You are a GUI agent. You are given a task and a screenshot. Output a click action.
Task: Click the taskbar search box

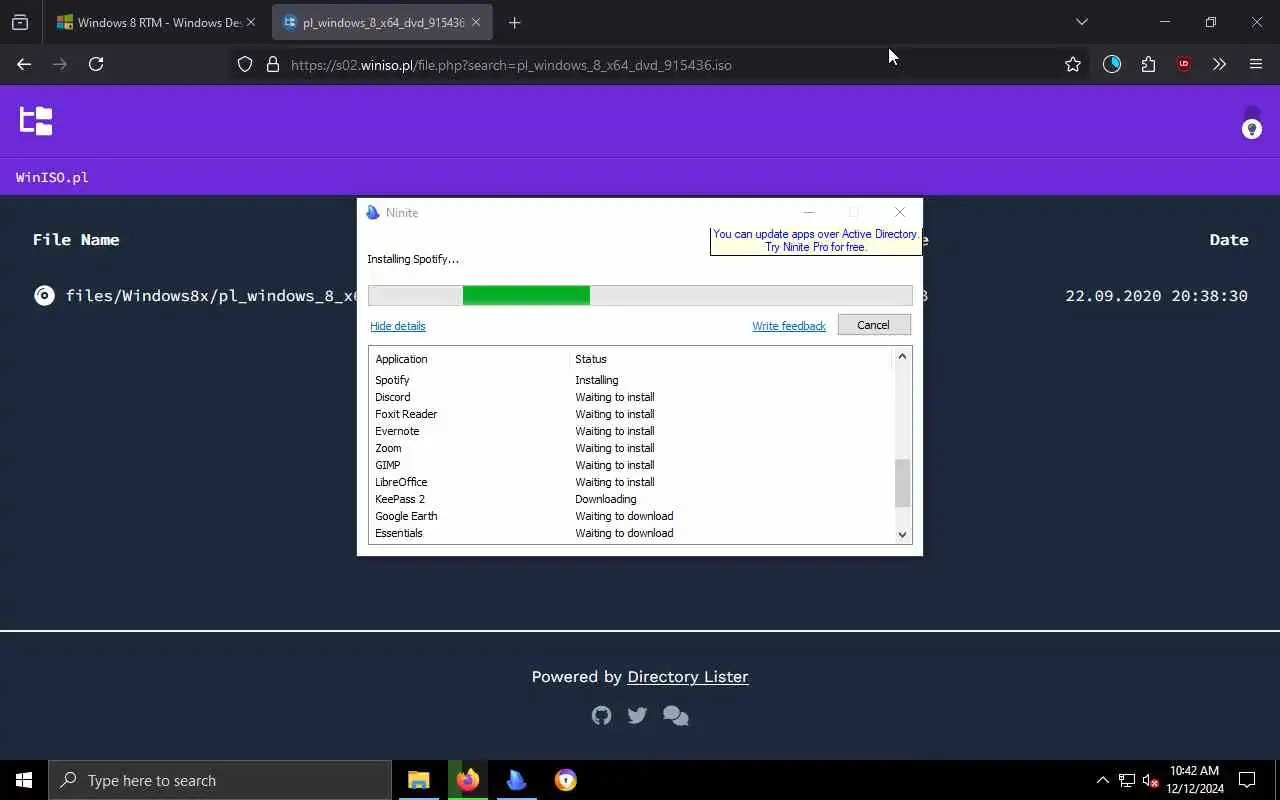tap(220, 780)
